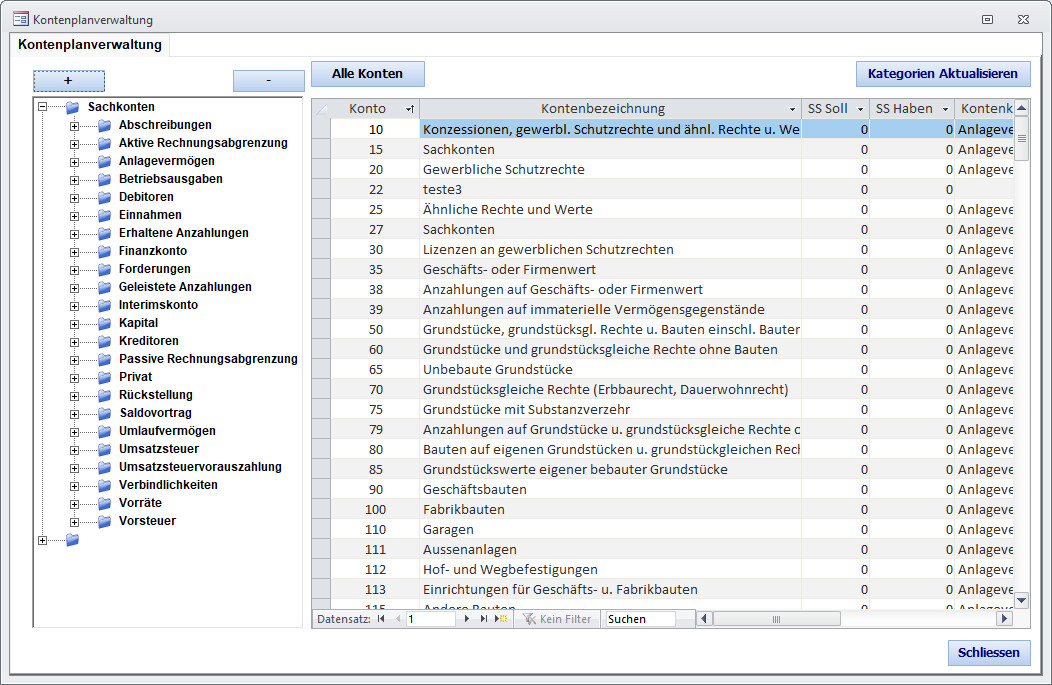
Task: Click the Alle Konten button
Action: (x=367, y=74)
